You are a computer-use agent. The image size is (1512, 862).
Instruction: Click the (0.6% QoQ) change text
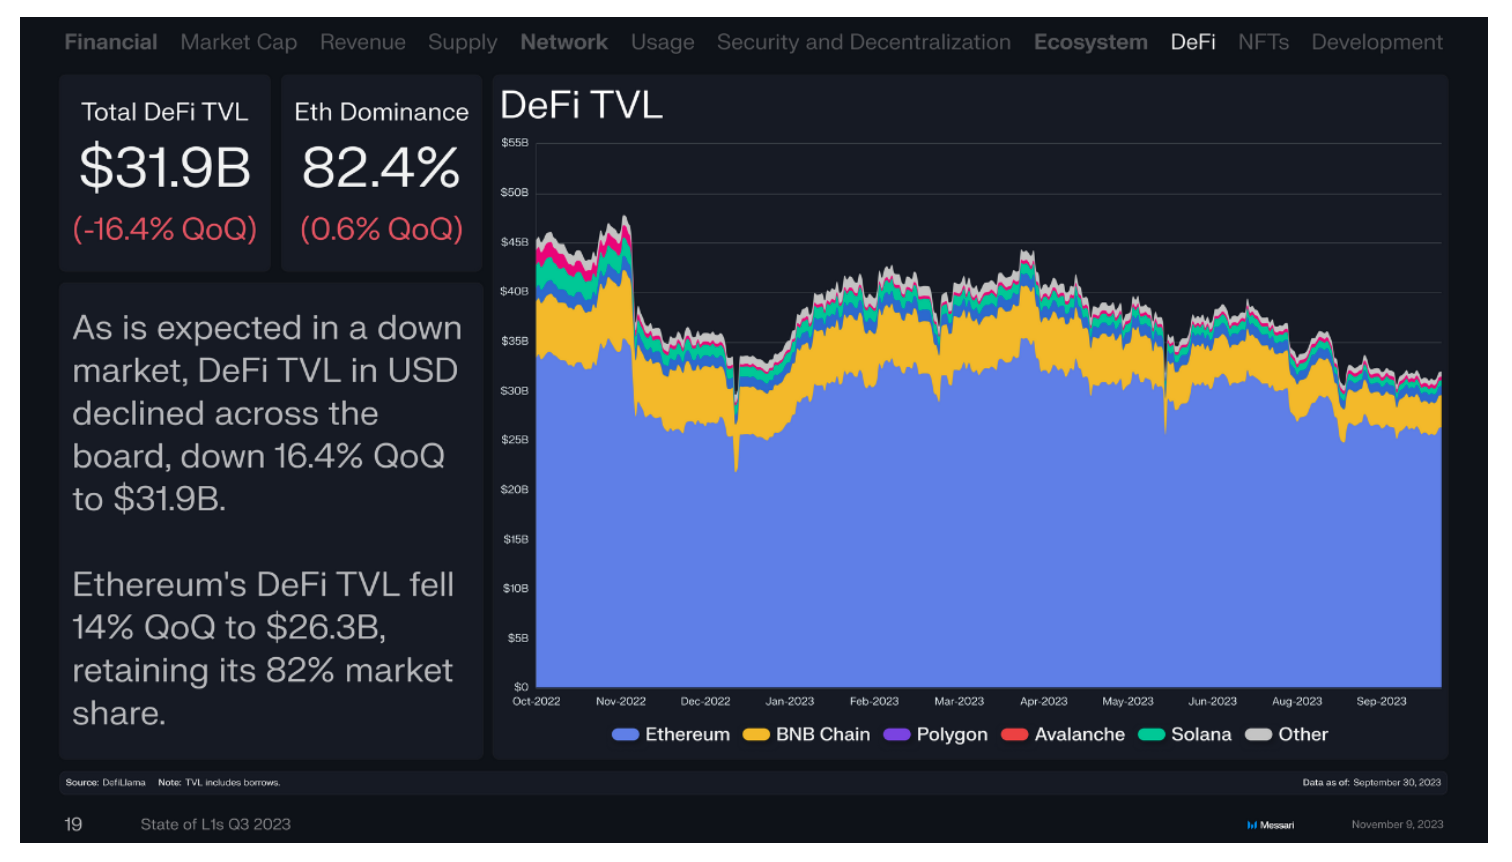click(381, 229)
